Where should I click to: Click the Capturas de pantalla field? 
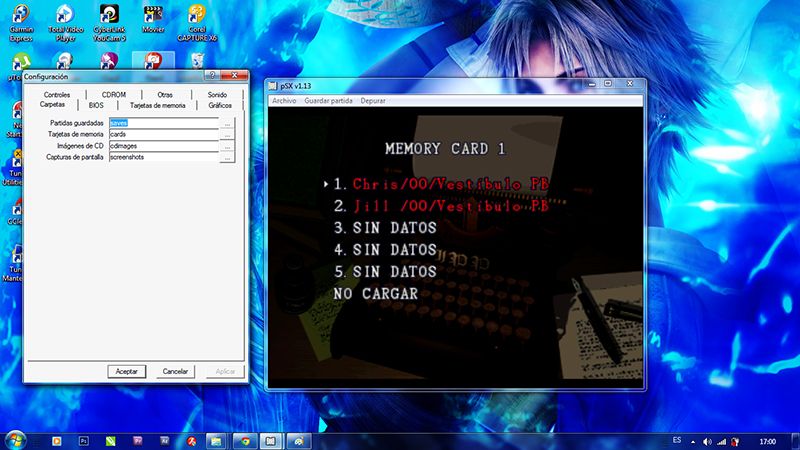[x=164, y=157]
